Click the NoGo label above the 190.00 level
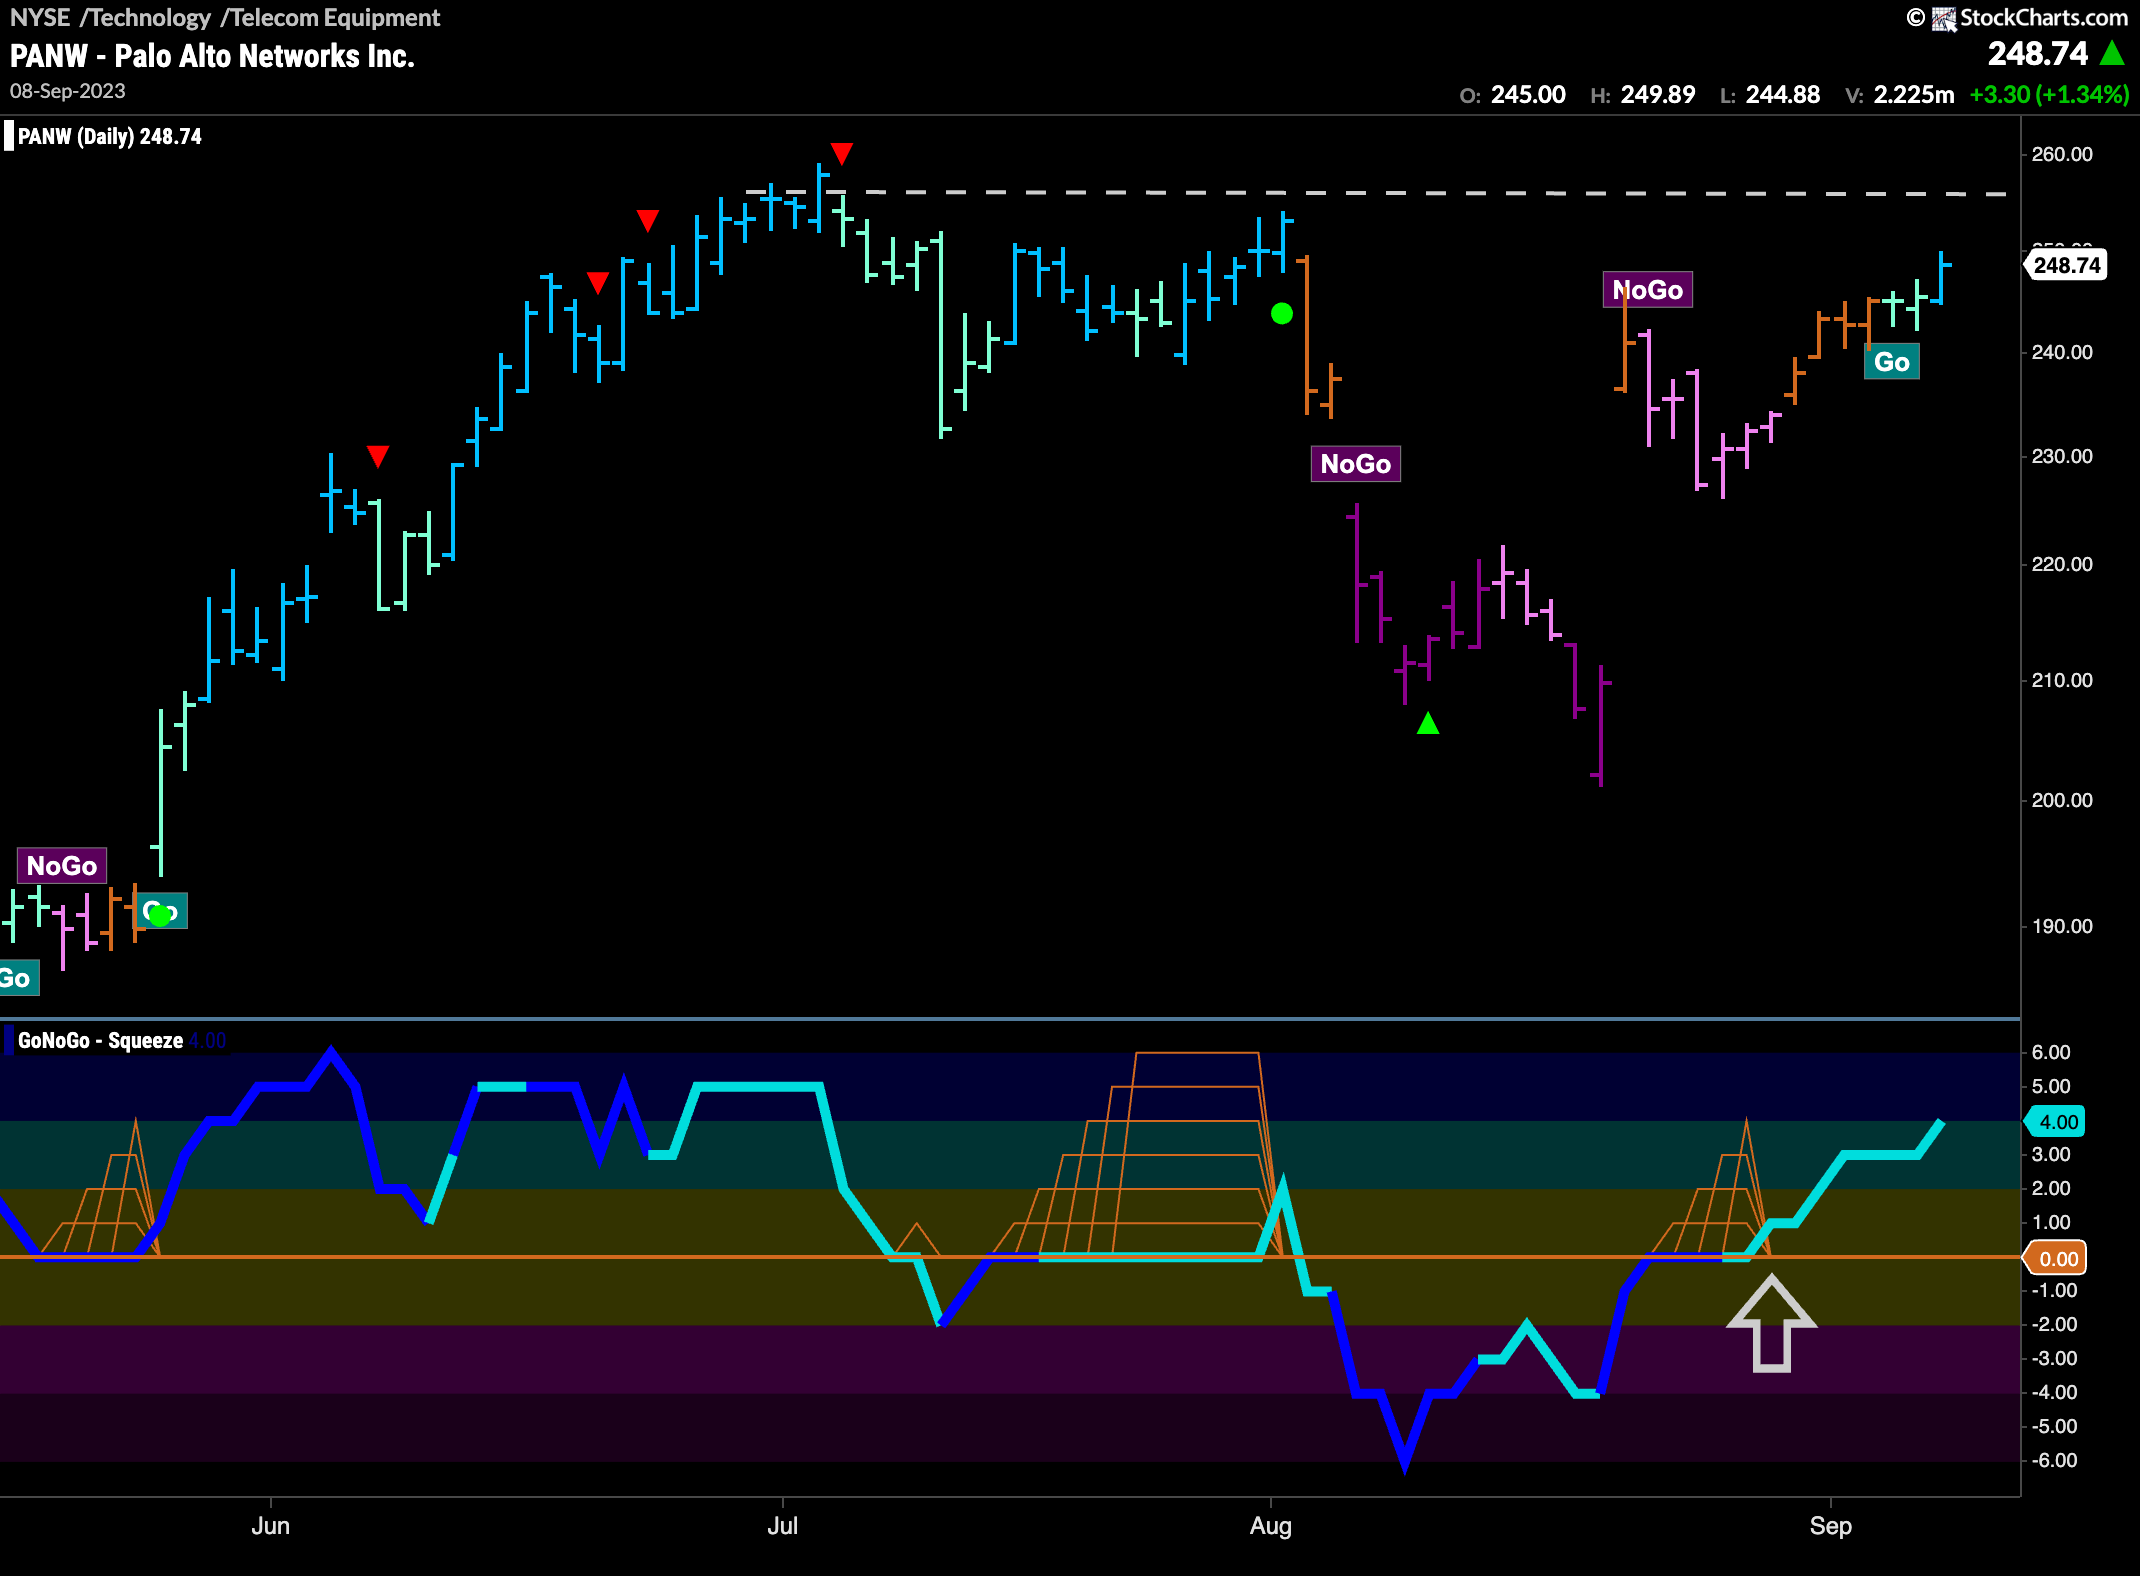This screenshot has height=1576, width=2140. tap(62, 866)
